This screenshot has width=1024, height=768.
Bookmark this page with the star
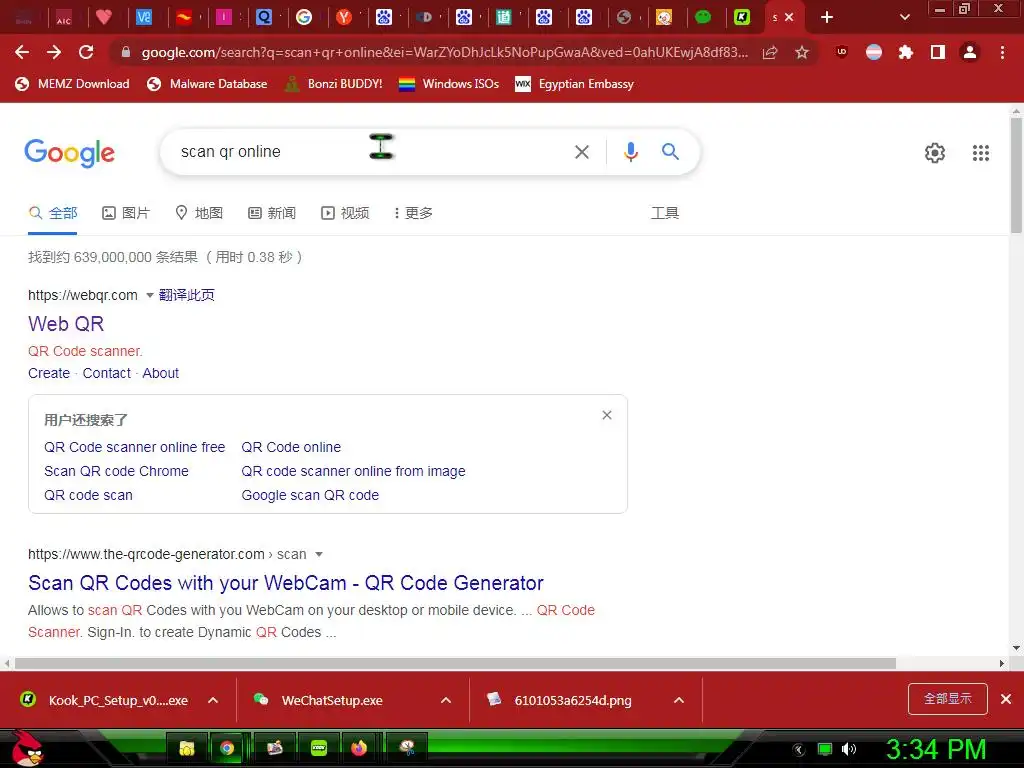click(x=802, y=52)
